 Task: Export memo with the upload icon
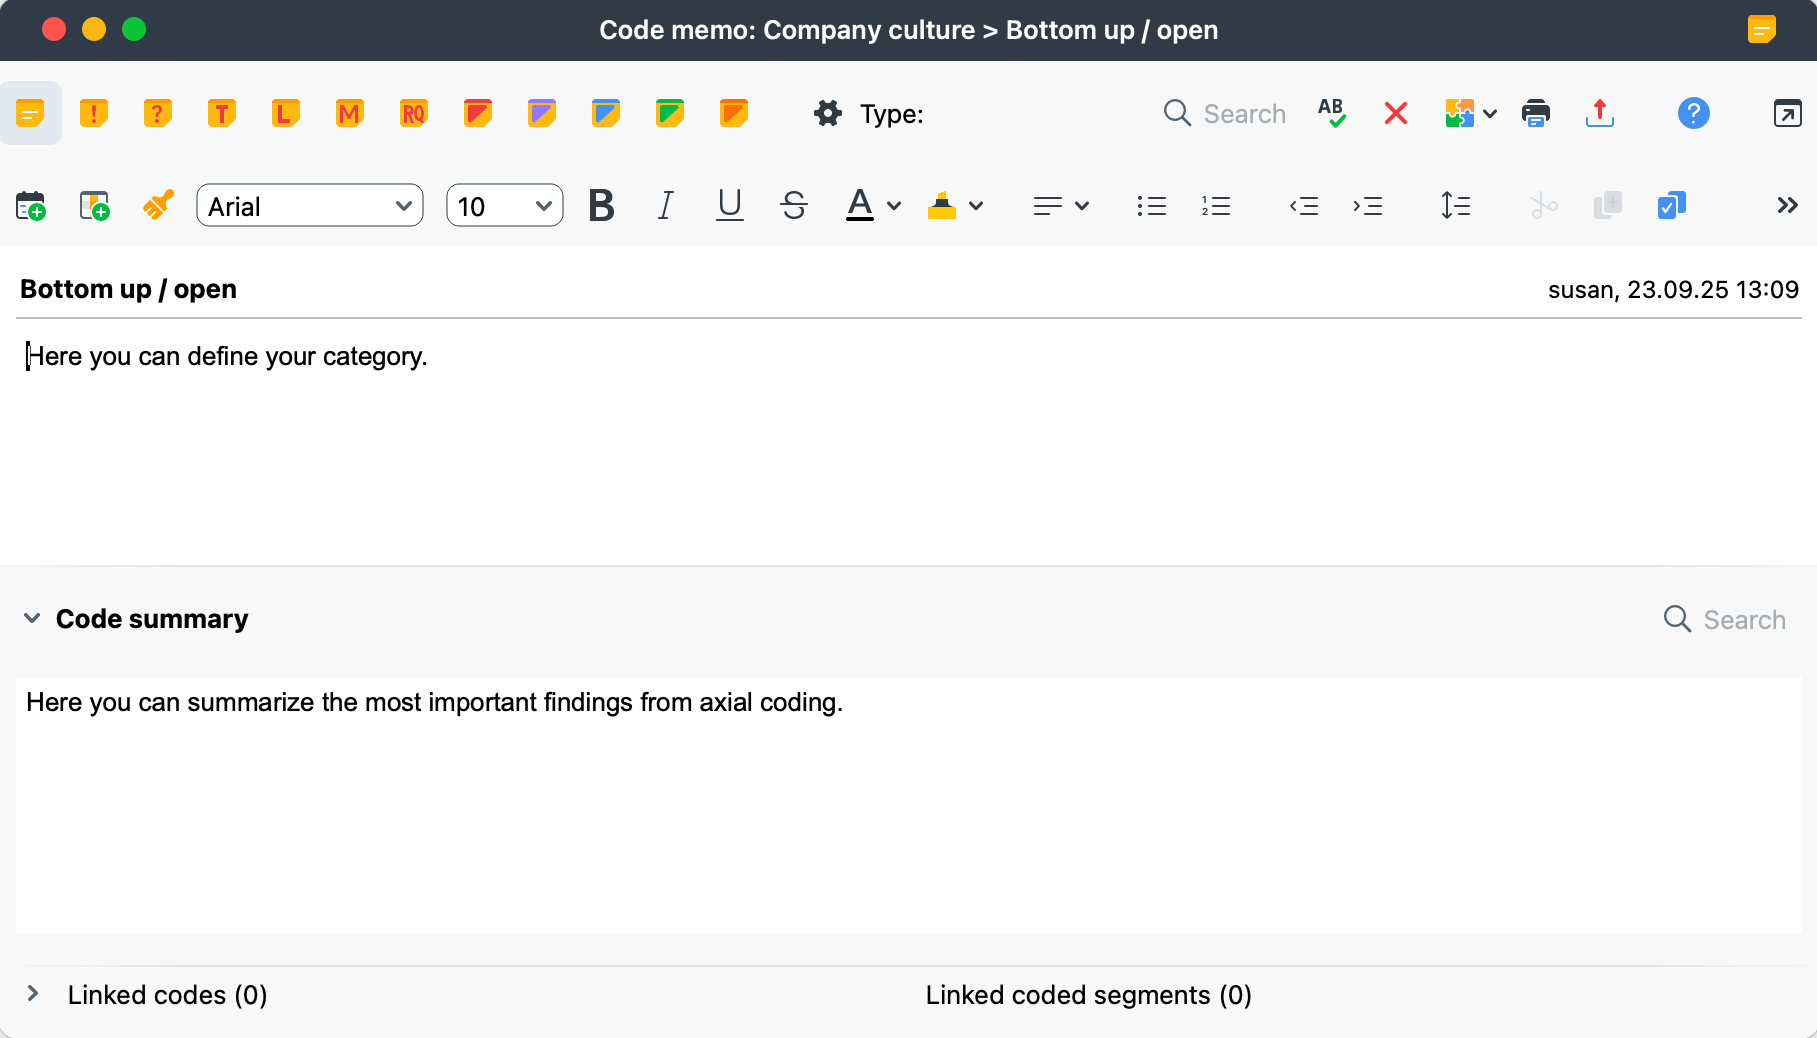tap(1599, 113)
